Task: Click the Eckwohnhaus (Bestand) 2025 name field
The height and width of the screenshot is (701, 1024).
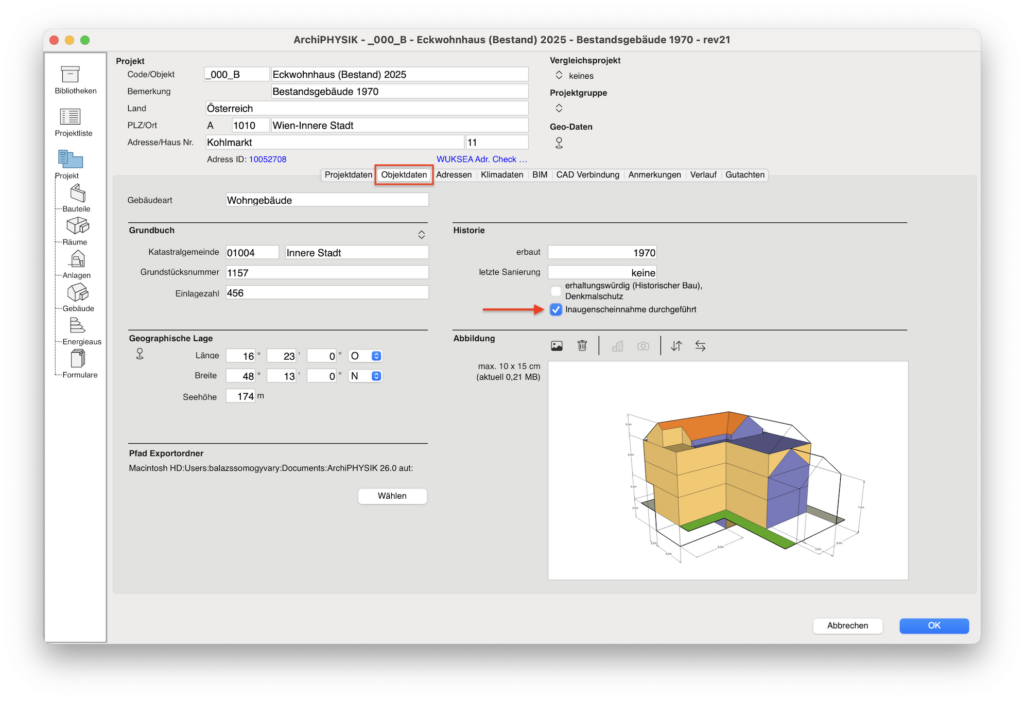Action: [x=399, y=74]
